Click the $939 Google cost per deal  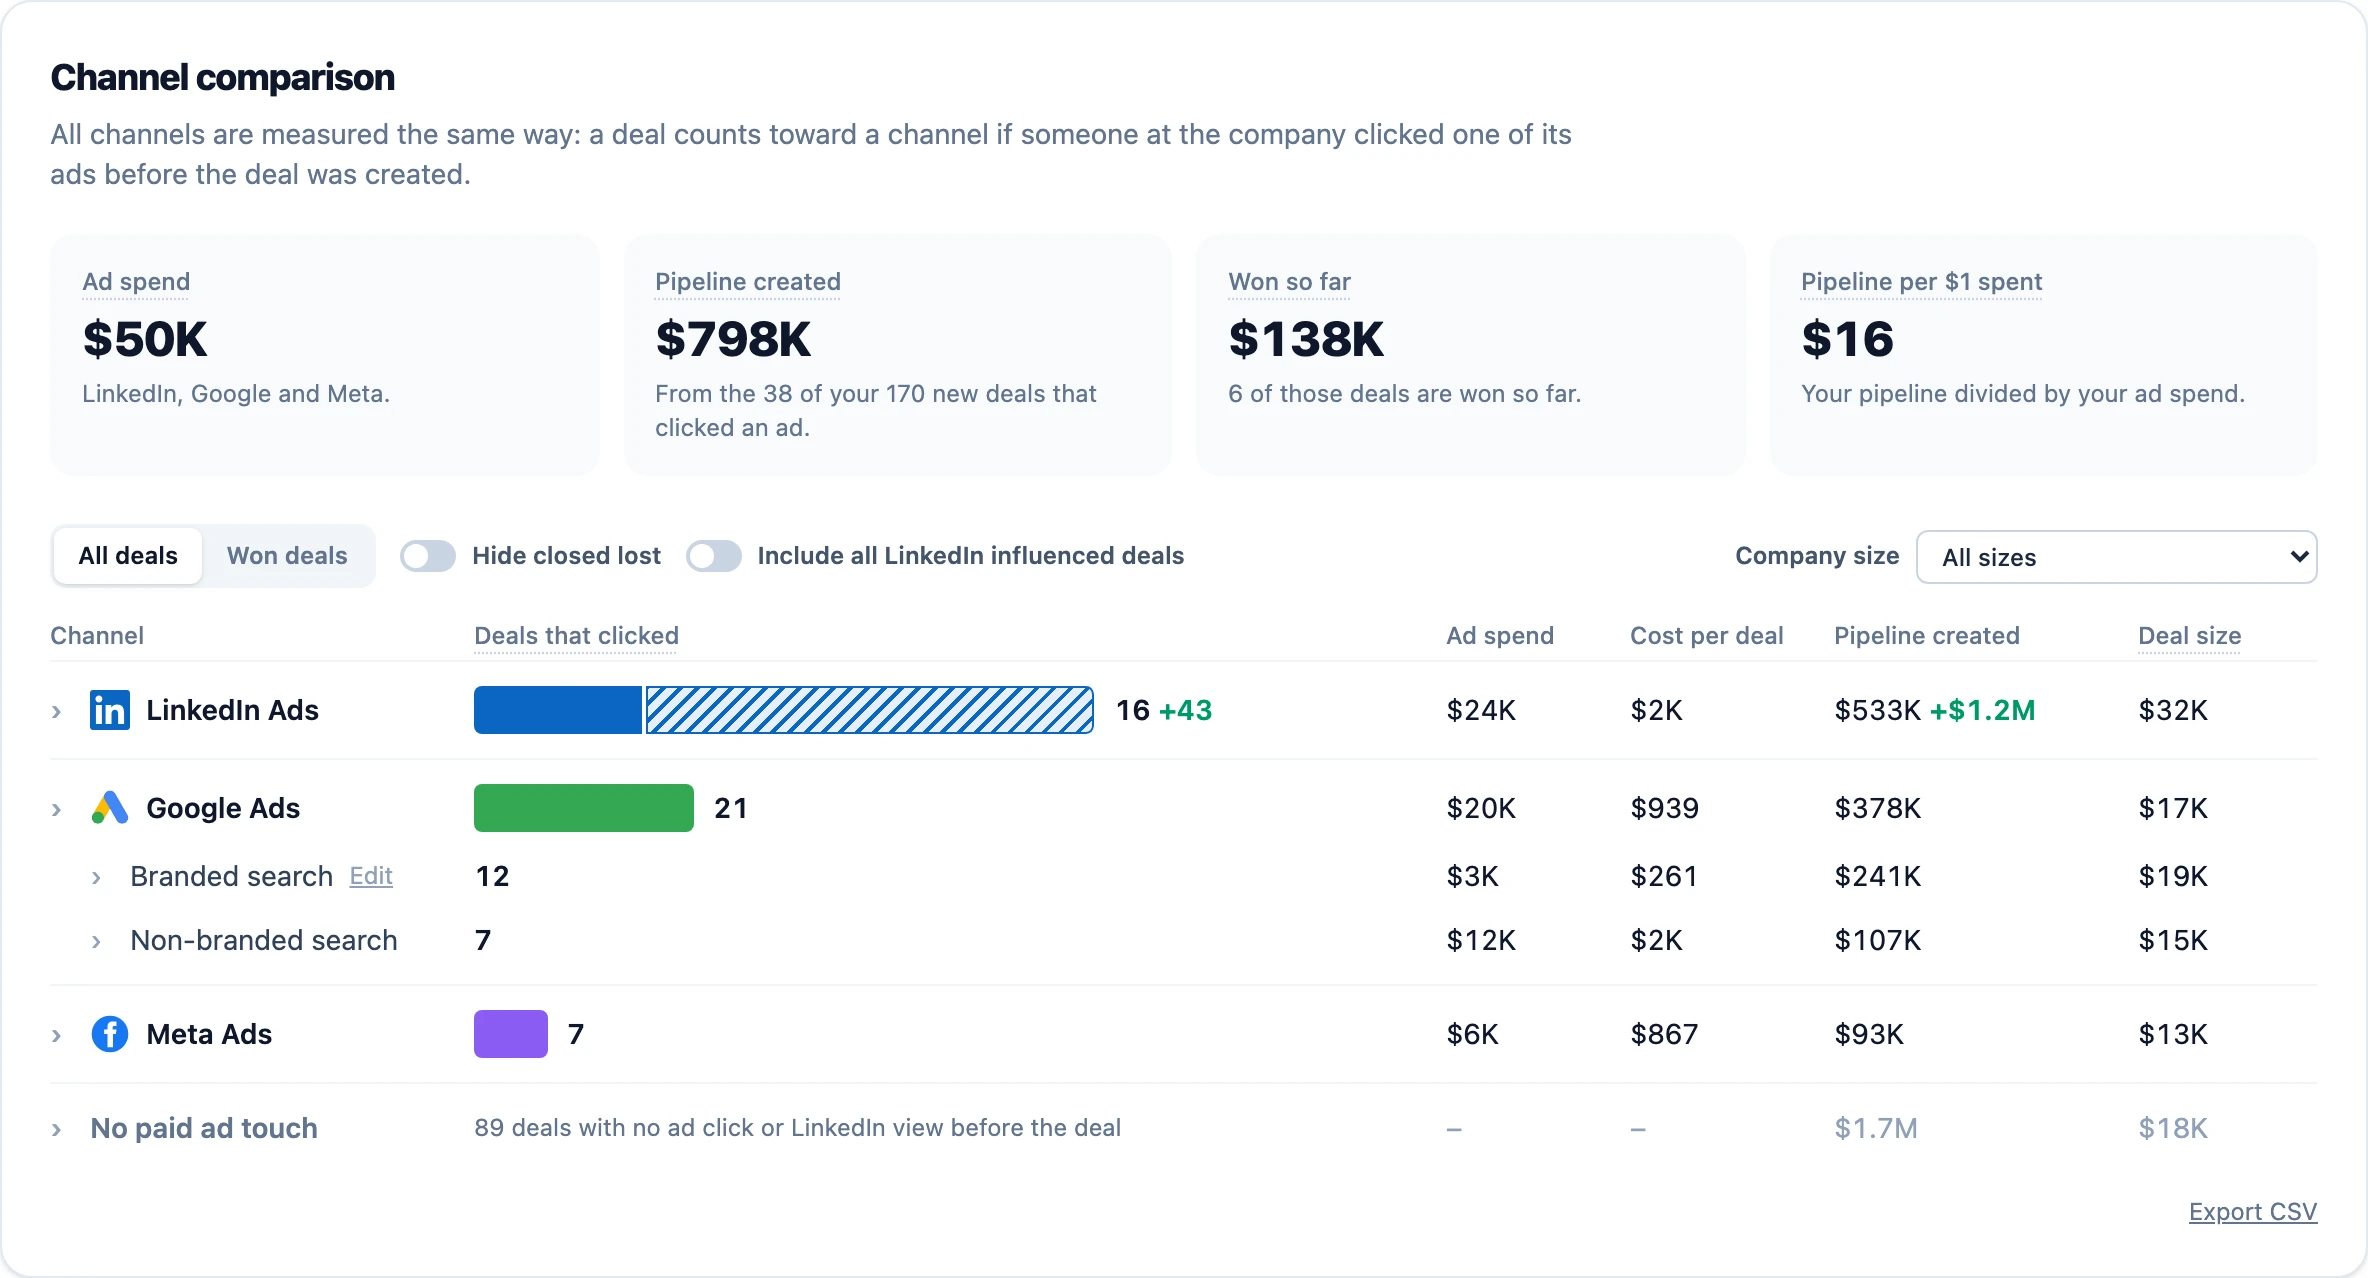pos(1664,808)
